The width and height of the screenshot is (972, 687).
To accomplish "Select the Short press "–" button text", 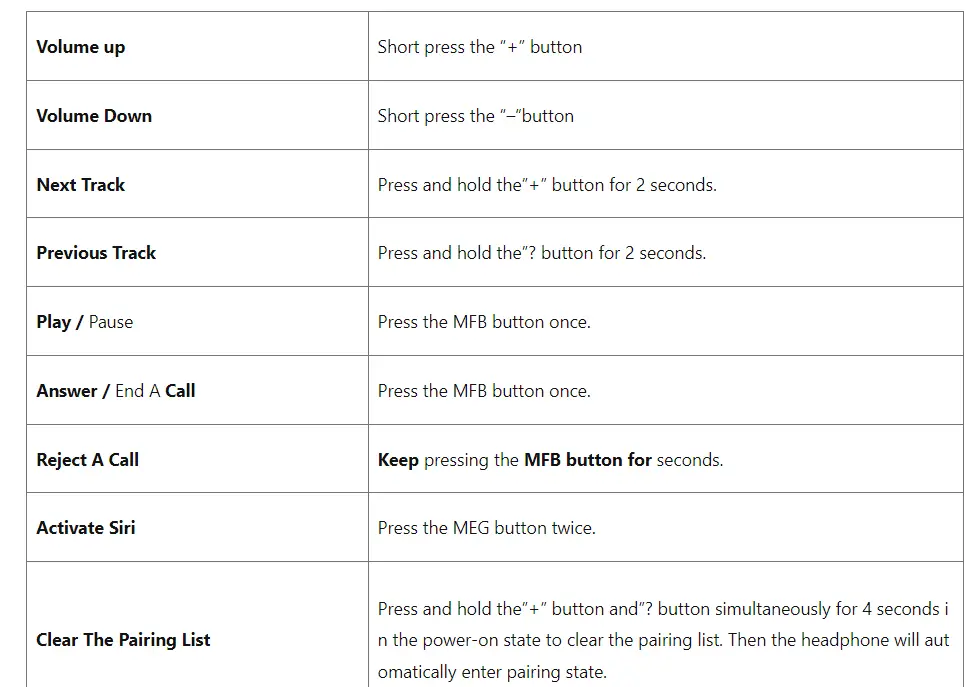I will pos(475,116).
